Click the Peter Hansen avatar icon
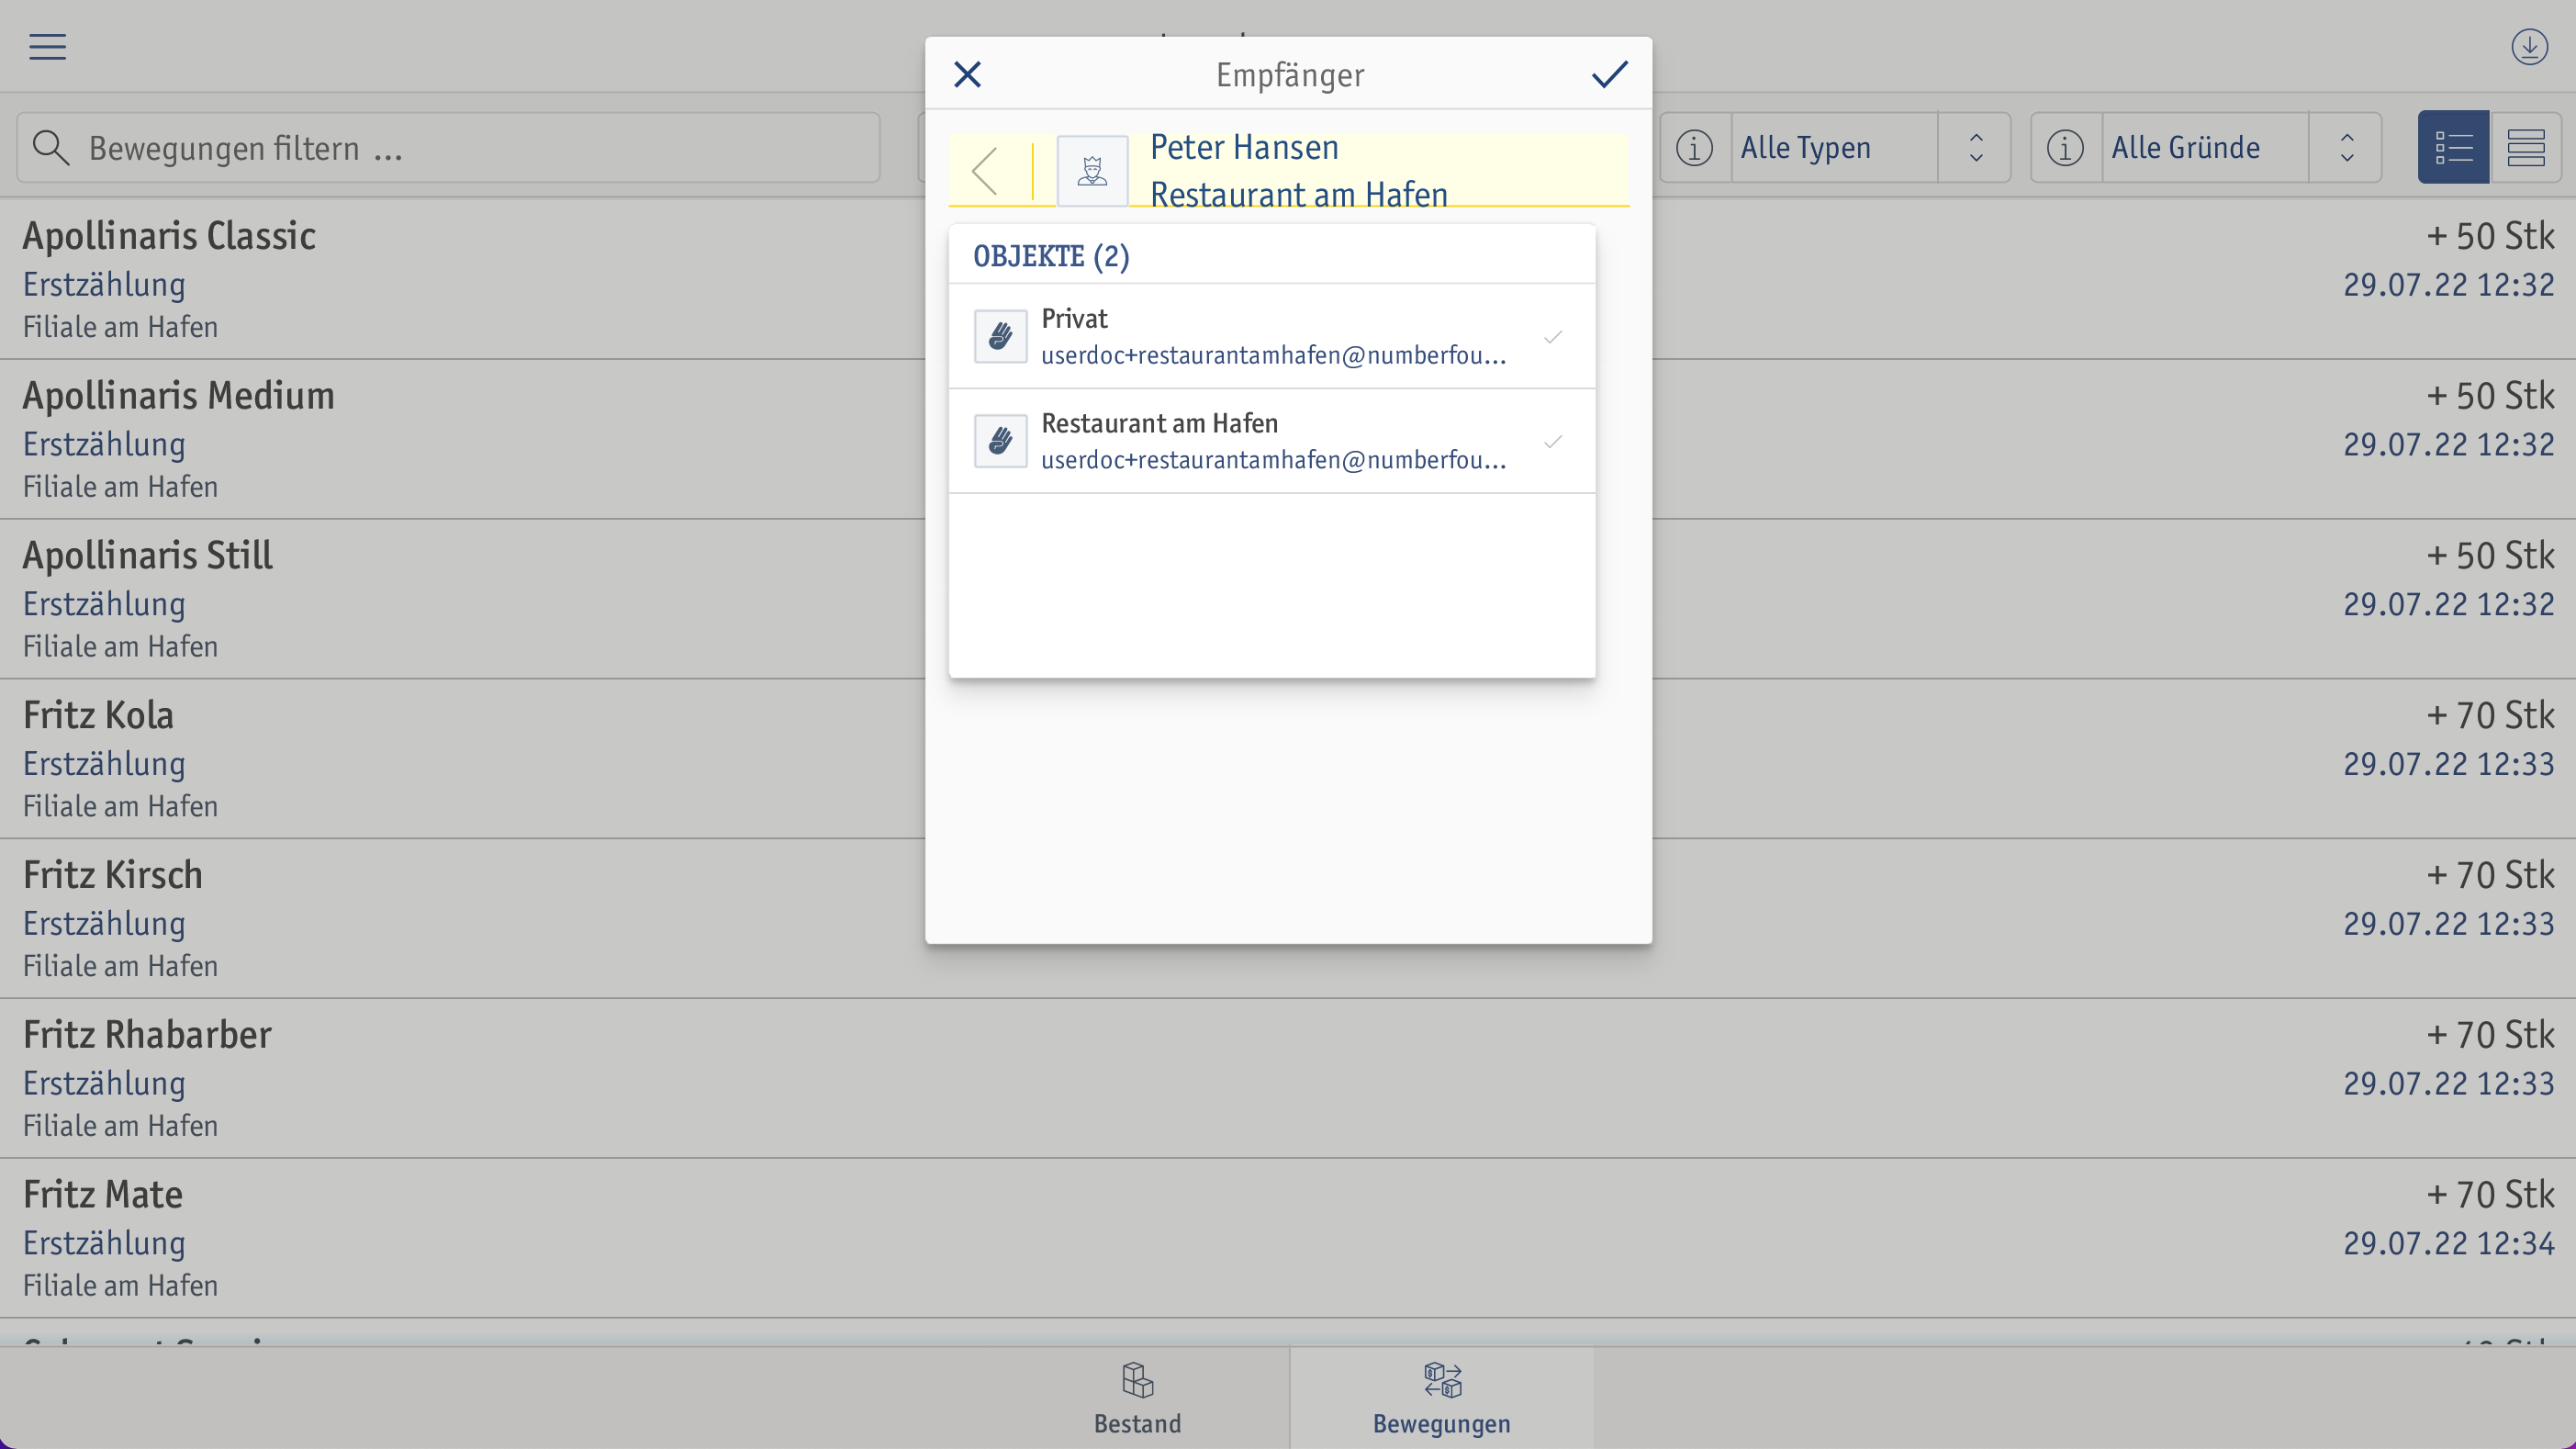 click(x=1092, y=171)
